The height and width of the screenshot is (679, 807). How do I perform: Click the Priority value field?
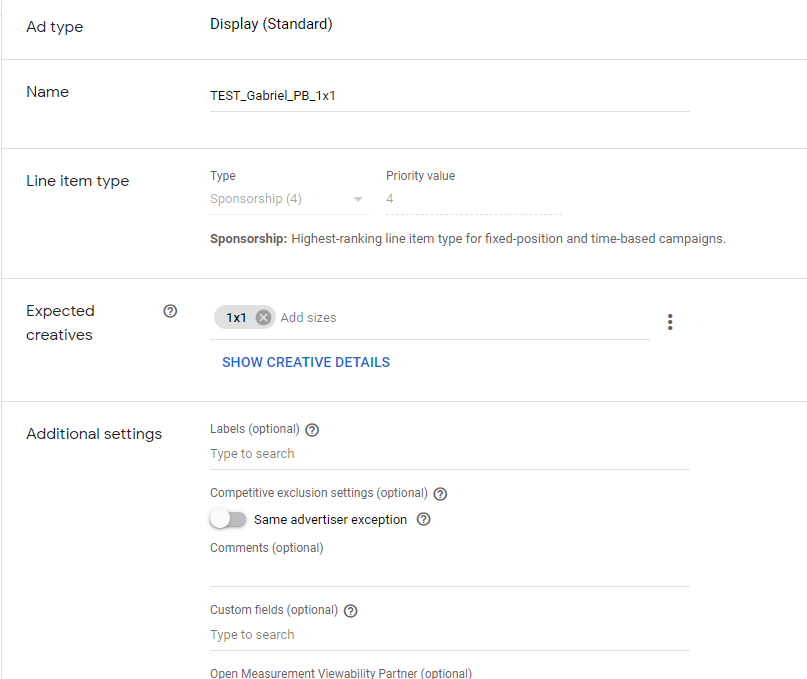[x=473, y=199]
